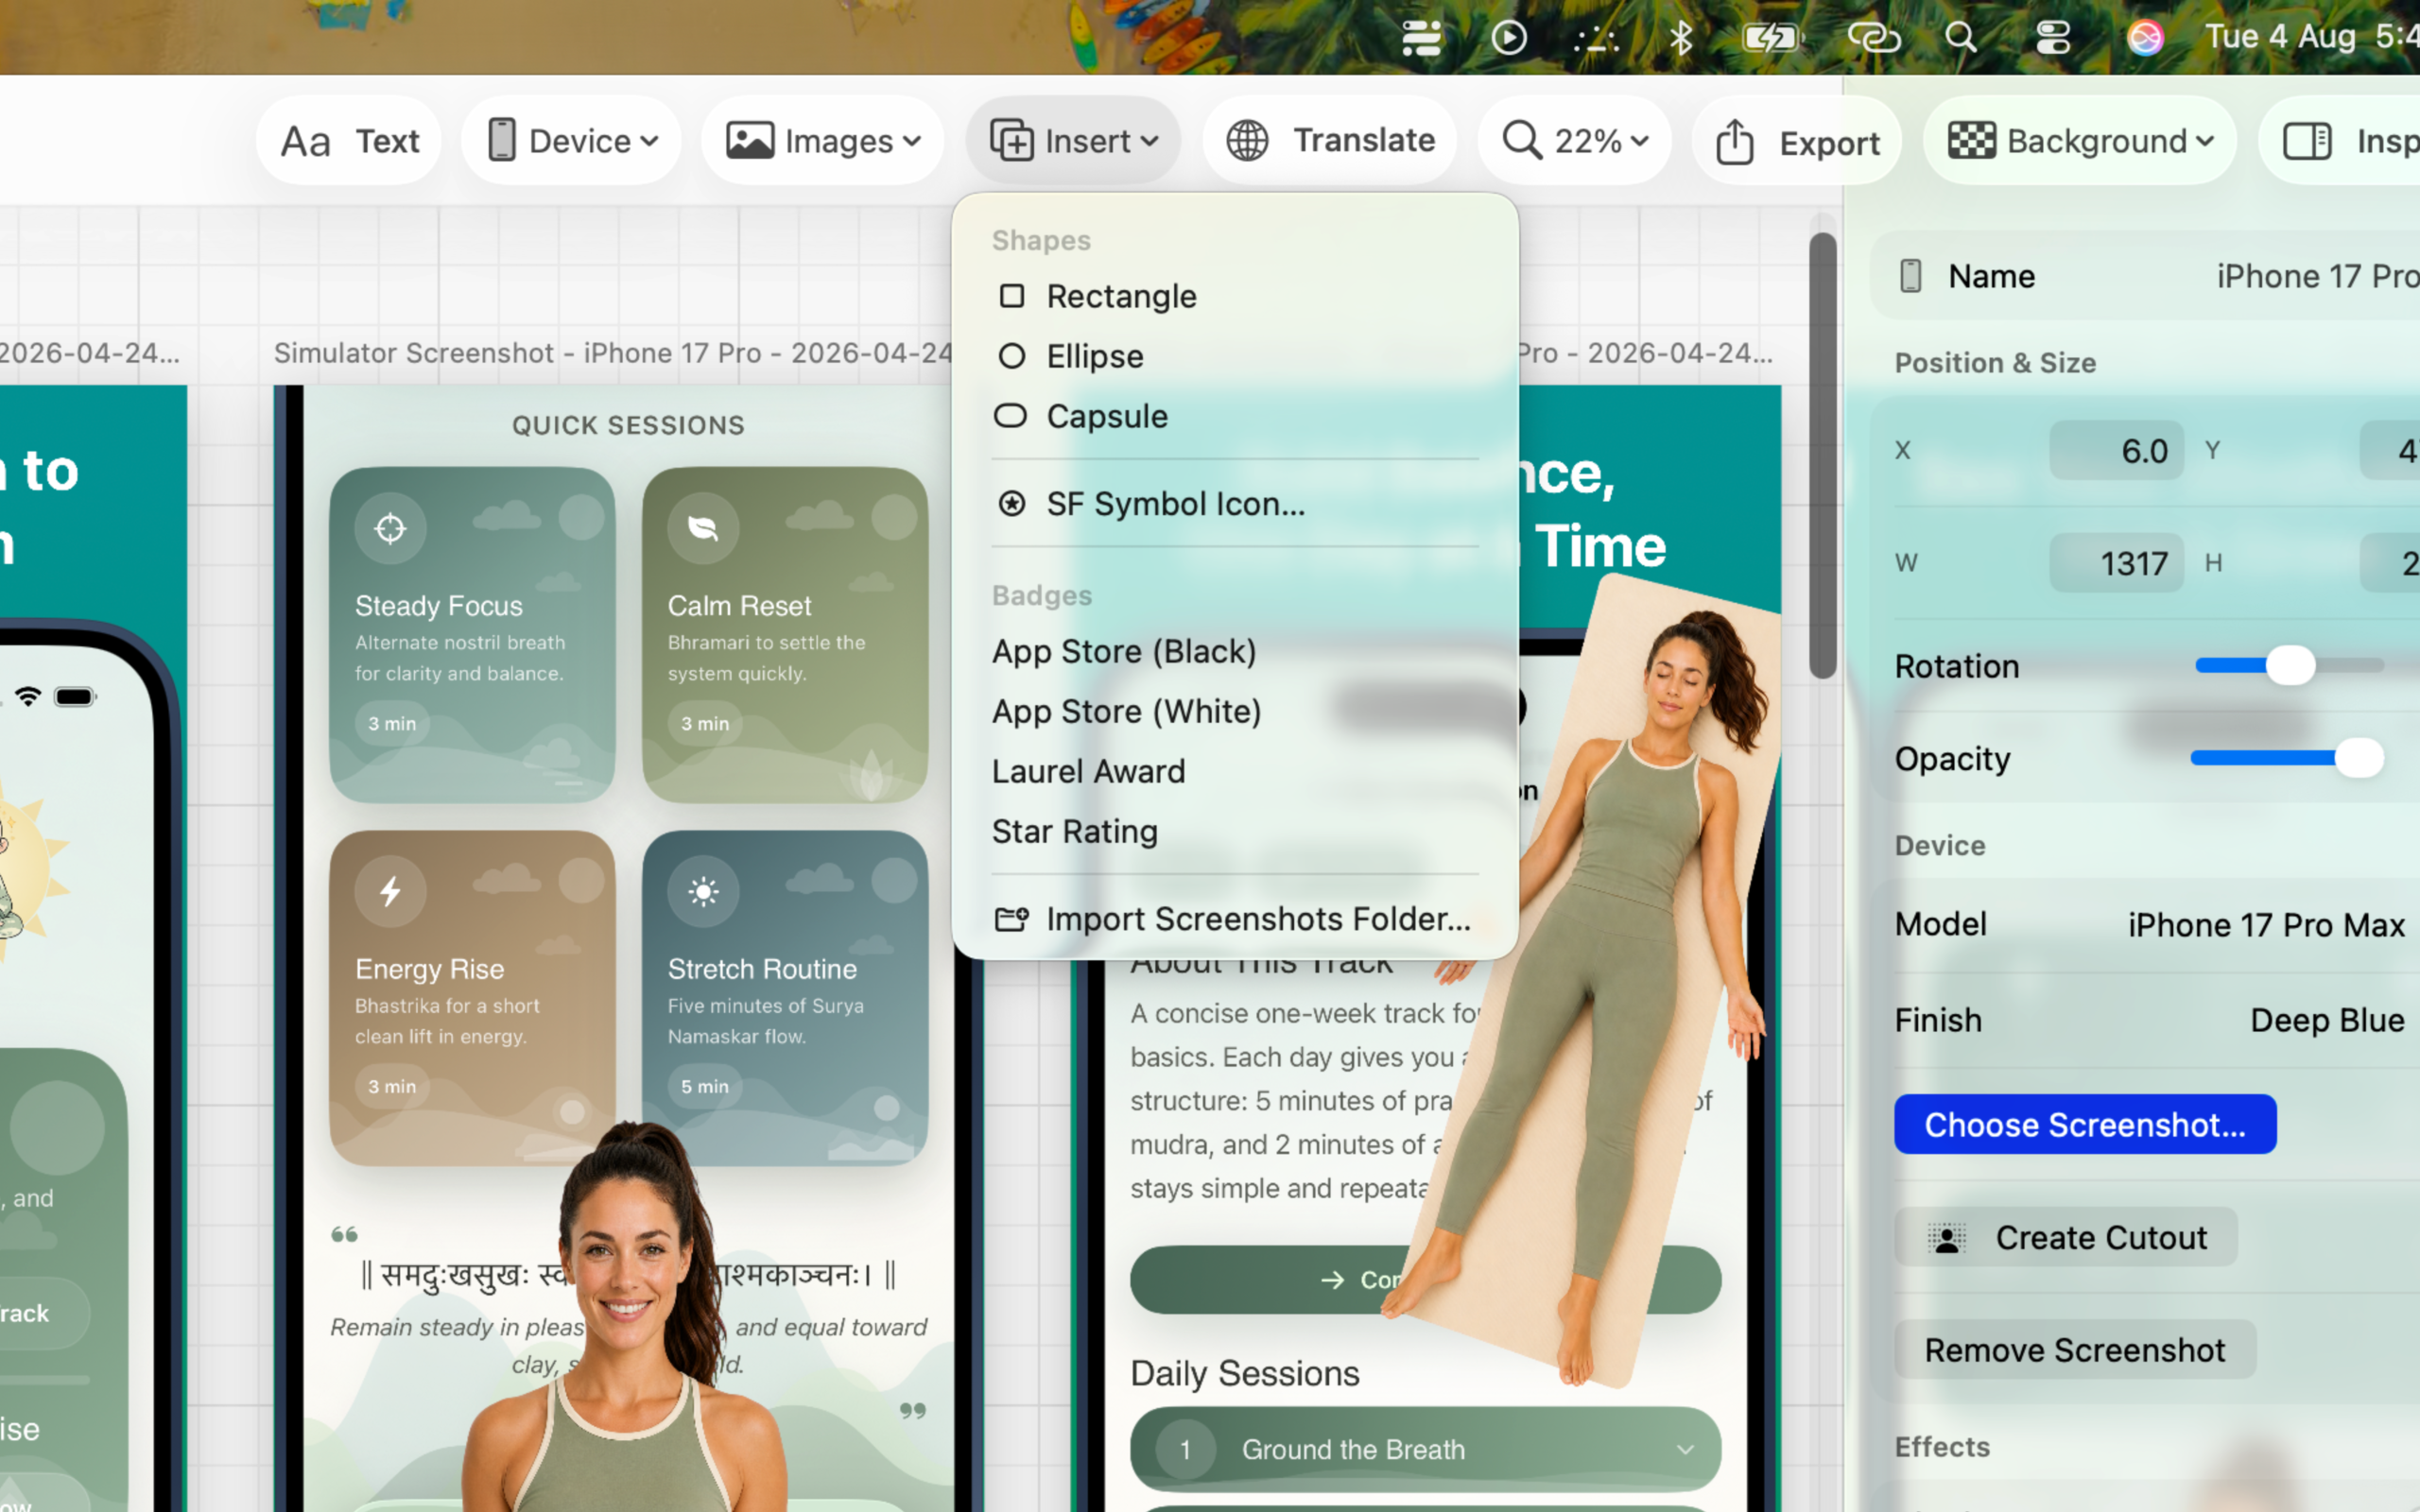
Task: Click the Text tool button
Action: coord(348,141)
